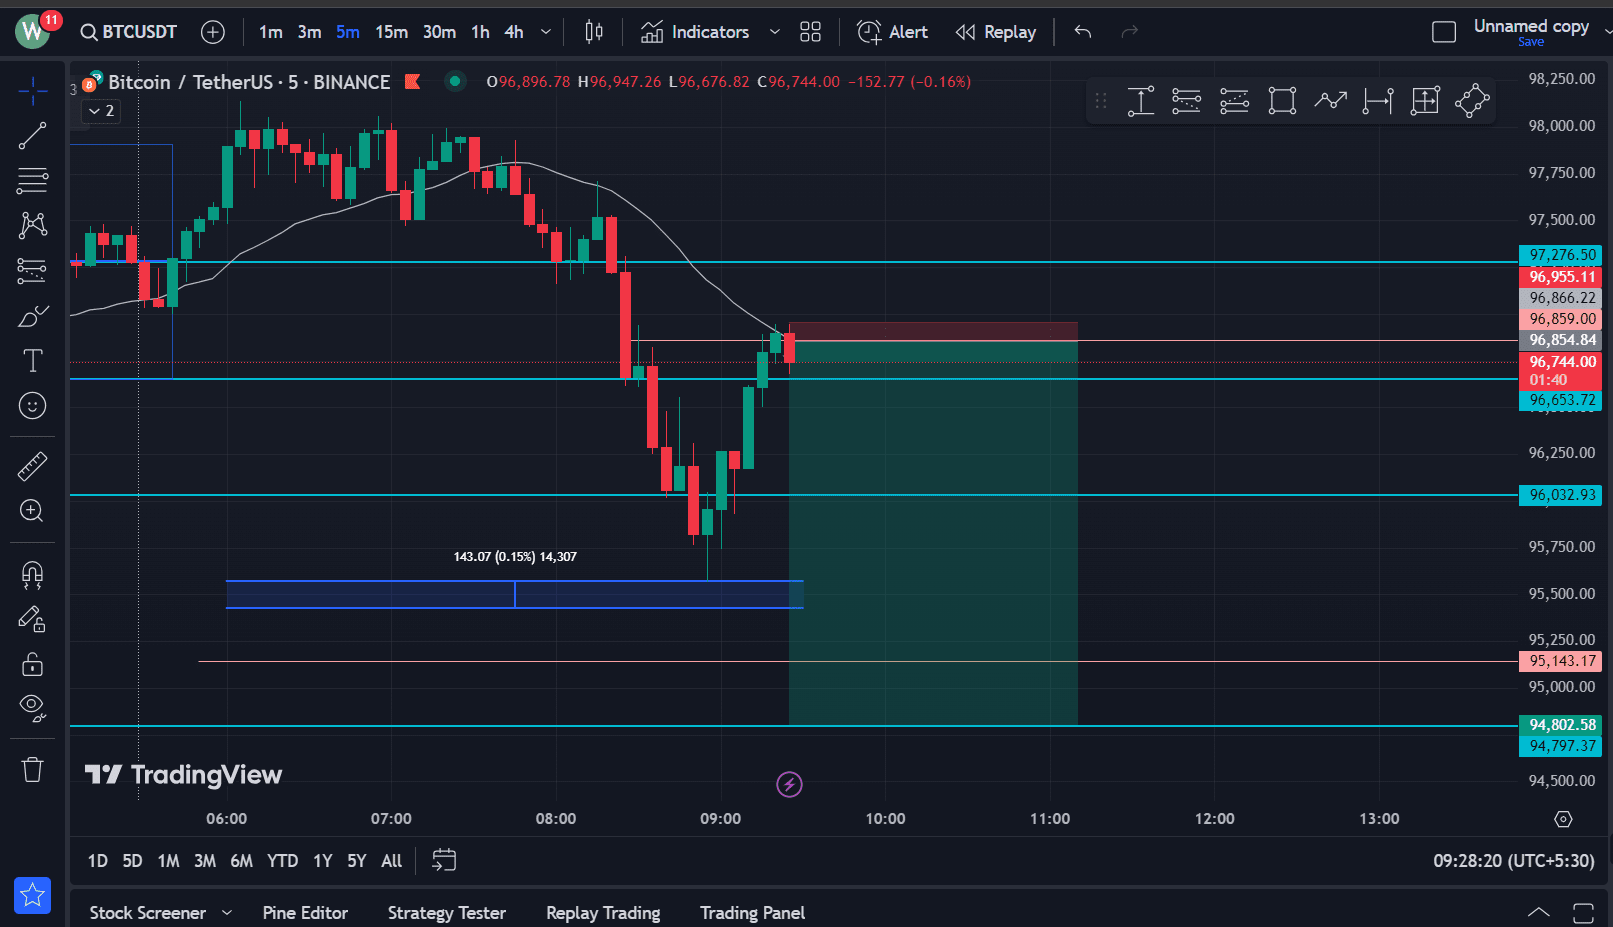Remove drawings with the trash icon
The height and width of the screenshot is (927, 1613).
[x=32, y=769]
